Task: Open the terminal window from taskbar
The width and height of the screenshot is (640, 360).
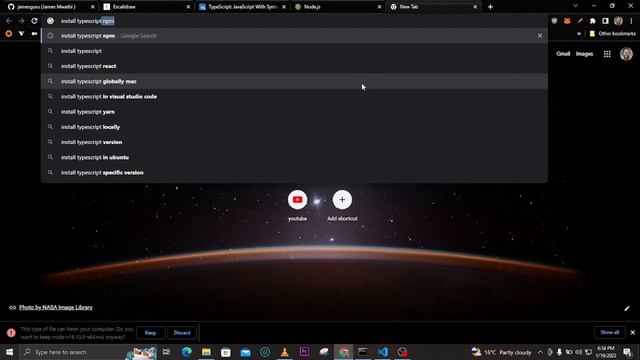Action: pyautogui.click(x=363, y=352)
